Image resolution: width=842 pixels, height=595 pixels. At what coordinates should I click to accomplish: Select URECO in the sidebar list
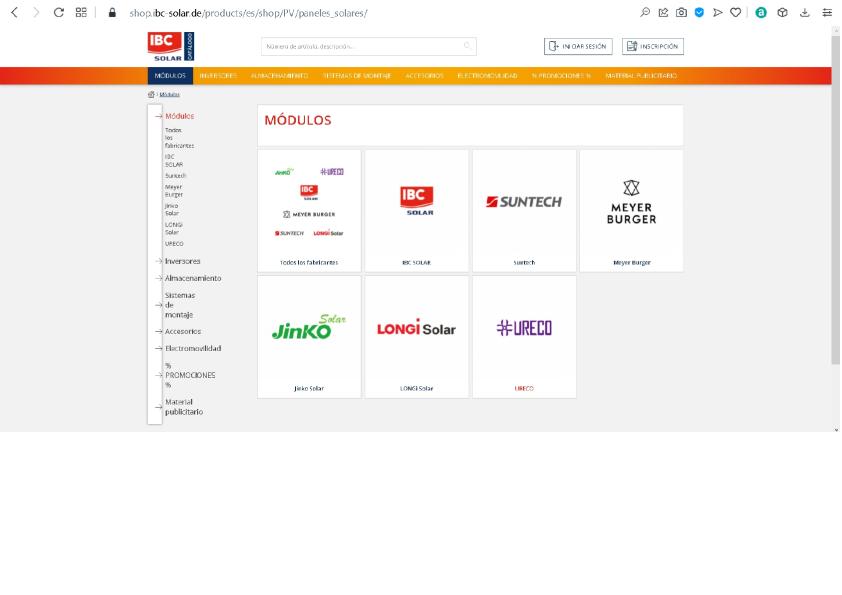(174, 244)
